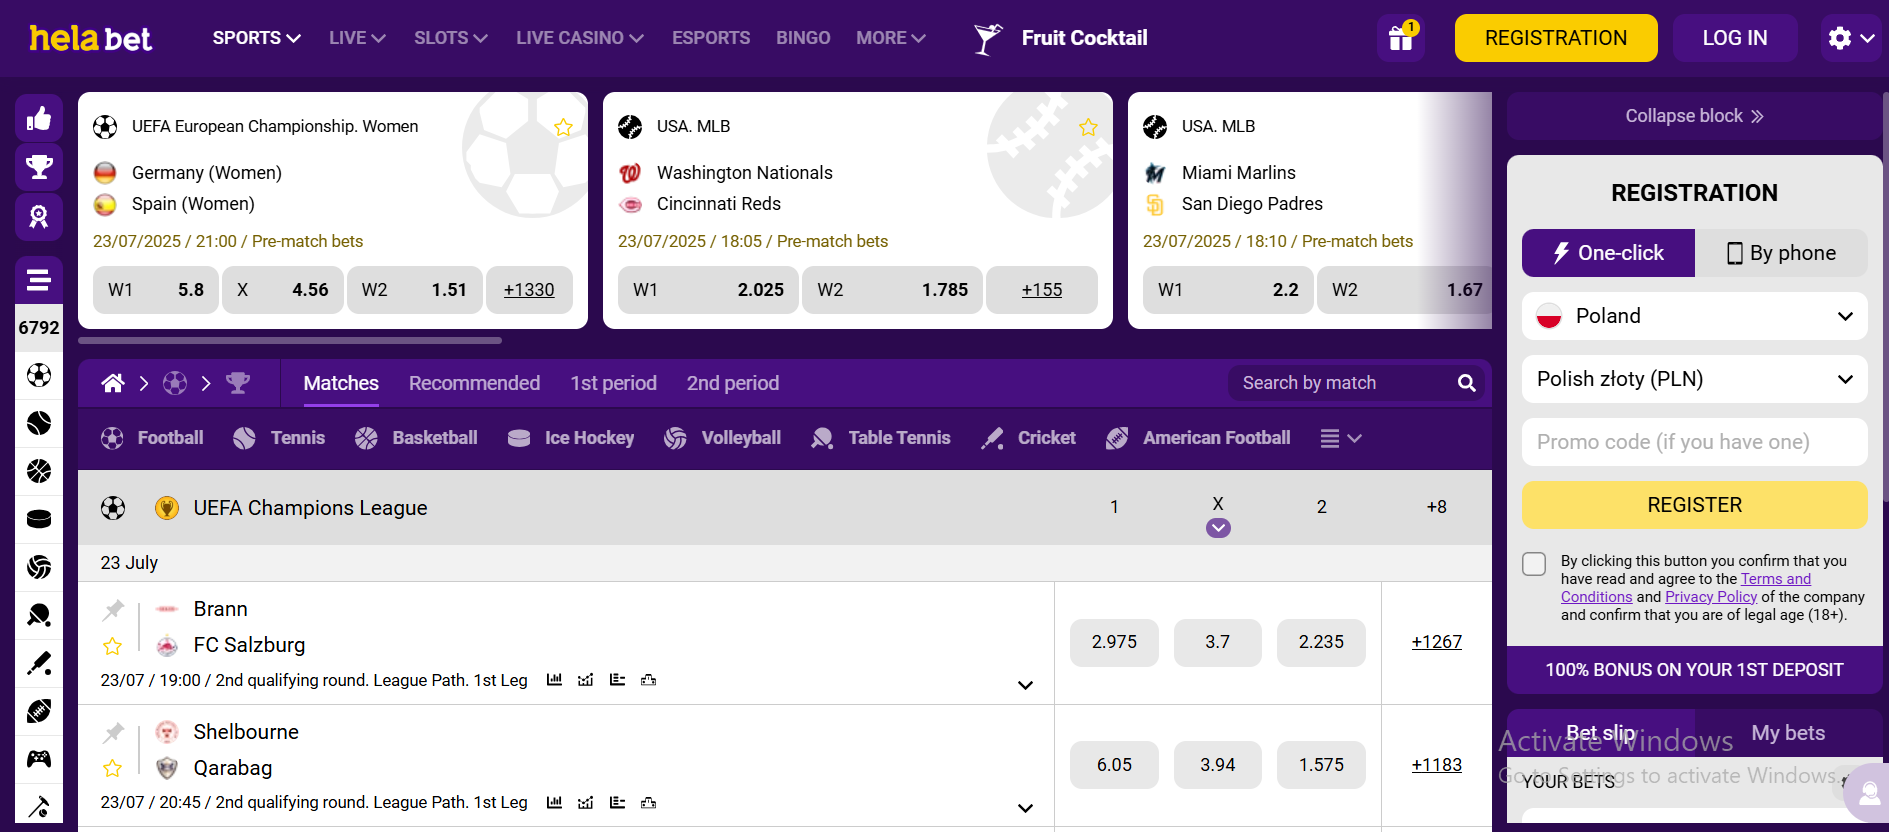Pin the Shelbourne vs Qarabag match
The height and width of the screenshot is (832, 1889).
pyautogui.click(x=114, y=732)
